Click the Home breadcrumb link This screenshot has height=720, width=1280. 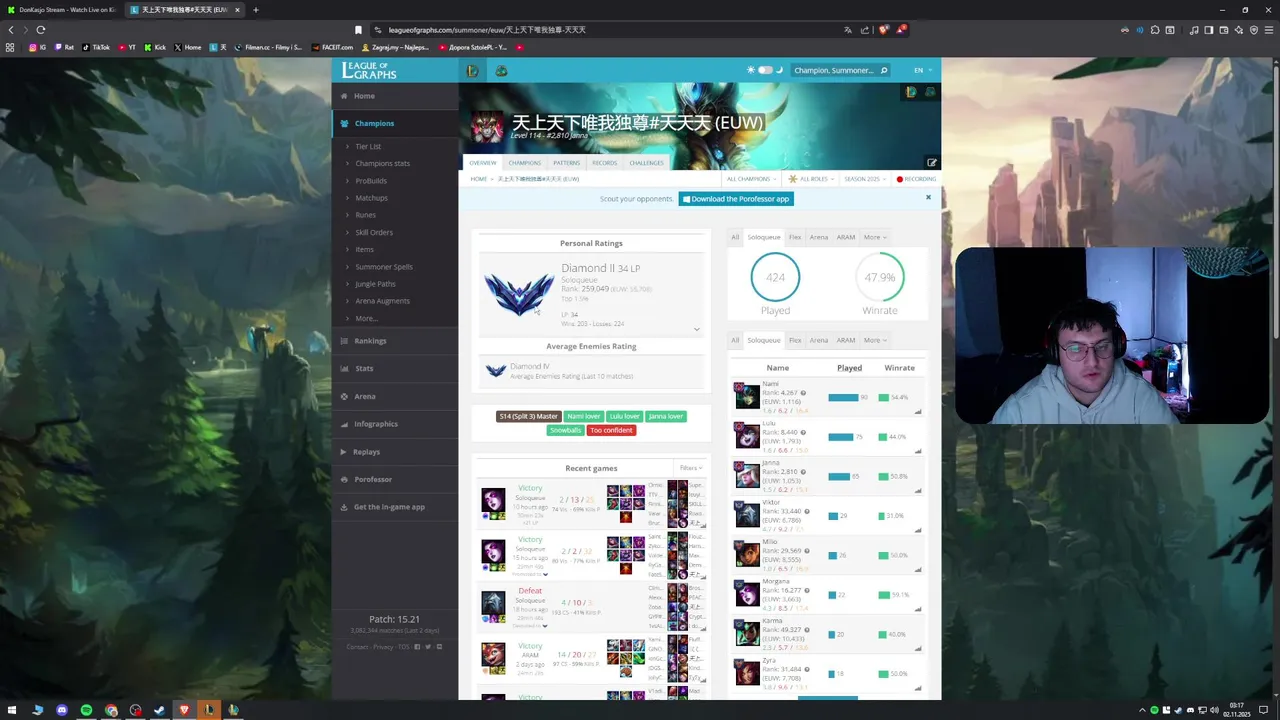pos(478,179)
